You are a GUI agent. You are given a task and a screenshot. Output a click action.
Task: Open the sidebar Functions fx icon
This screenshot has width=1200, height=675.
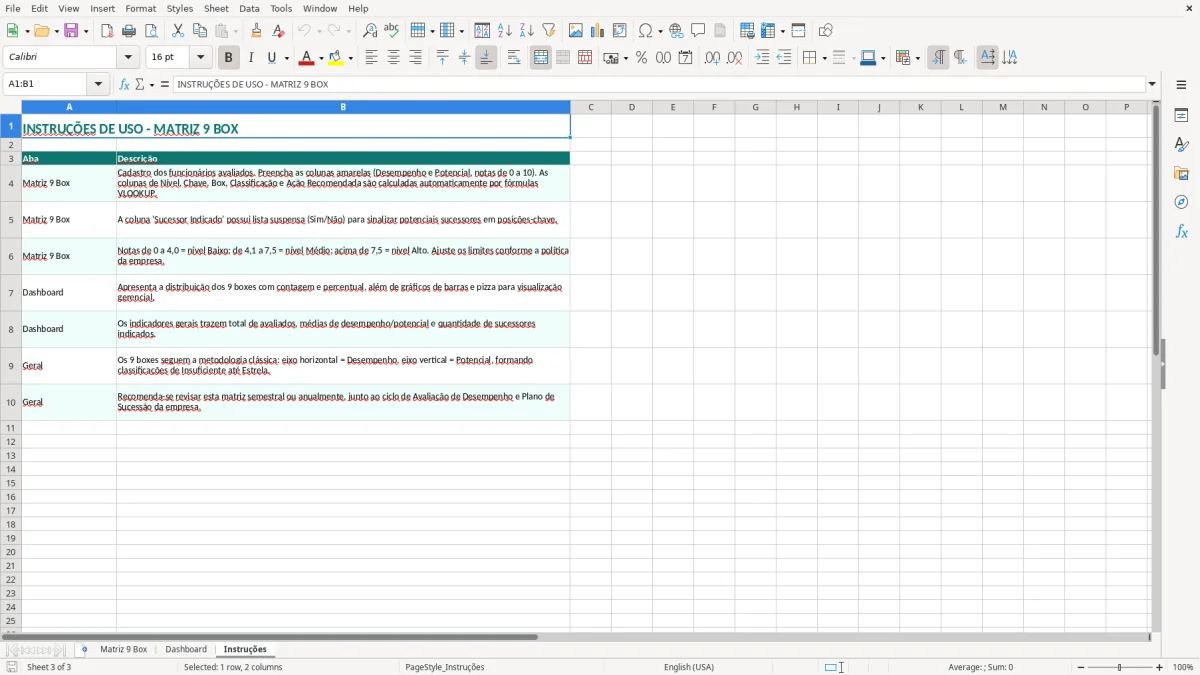[1181, 231]
